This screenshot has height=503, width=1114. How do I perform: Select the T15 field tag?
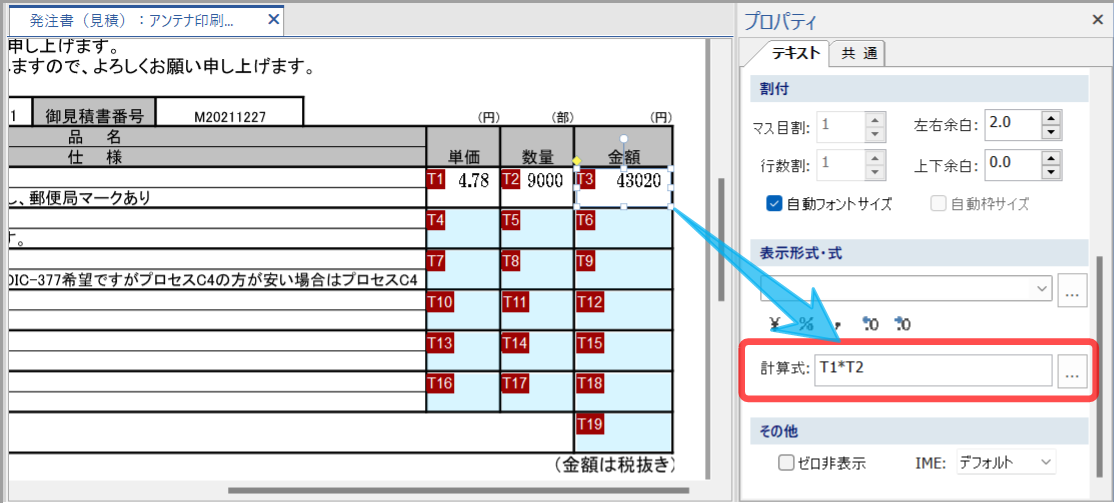pyautogui.click(x=590, y=343)
